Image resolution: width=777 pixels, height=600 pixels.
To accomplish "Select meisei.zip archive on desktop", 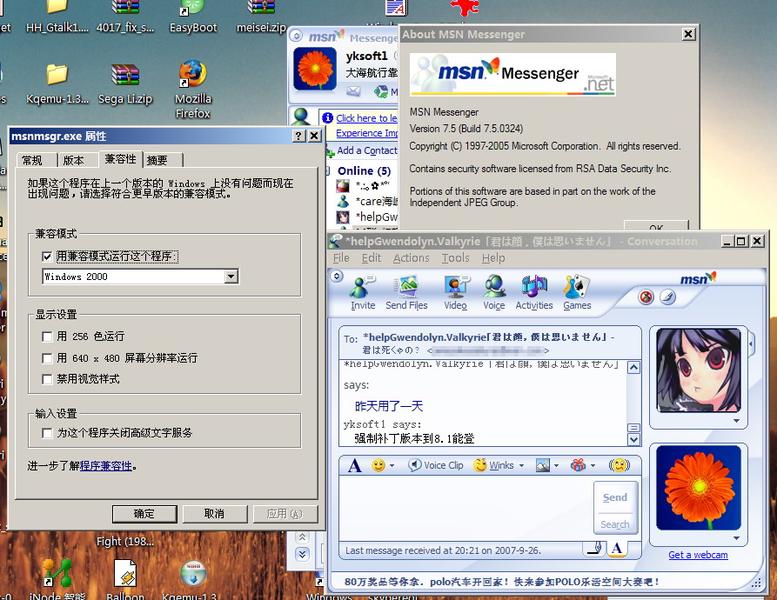I will point(261,17).
